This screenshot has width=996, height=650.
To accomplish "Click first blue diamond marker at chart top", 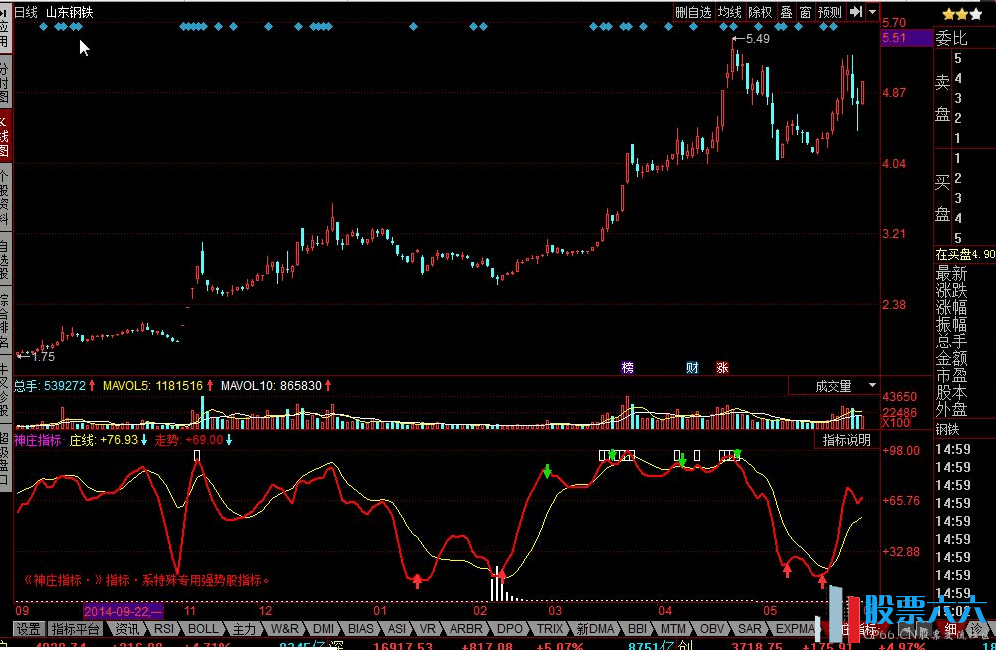I will click(43, 28).
